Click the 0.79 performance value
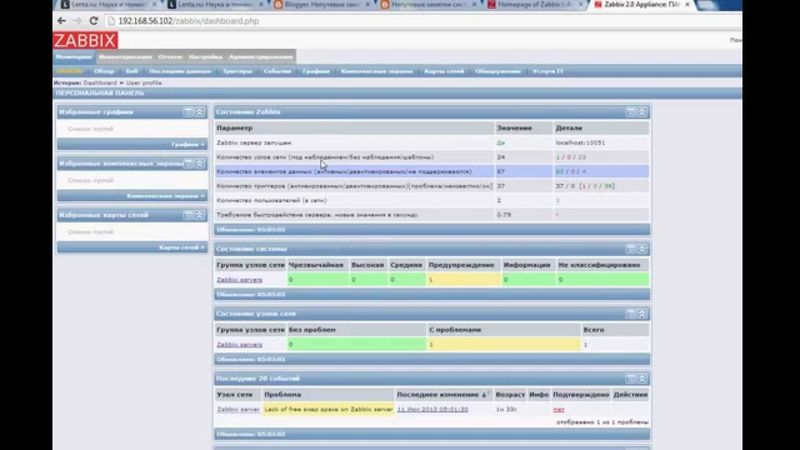 [504, 215]
